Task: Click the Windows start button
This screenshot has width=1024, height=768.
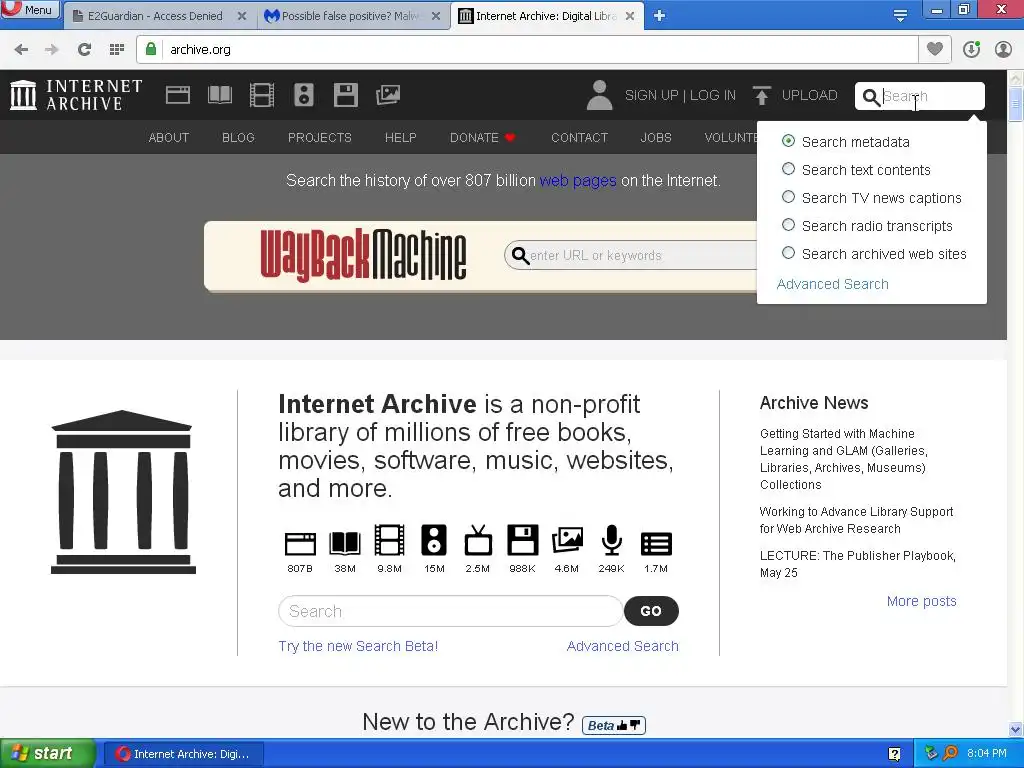Action: [48, 753]
